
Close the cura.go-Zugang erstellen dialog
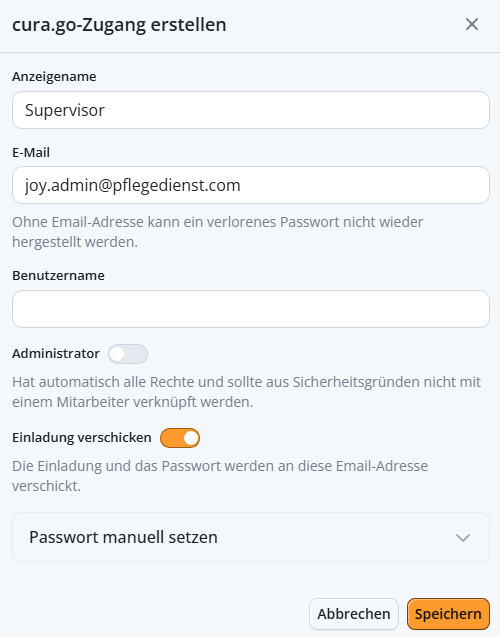[472, 24]
